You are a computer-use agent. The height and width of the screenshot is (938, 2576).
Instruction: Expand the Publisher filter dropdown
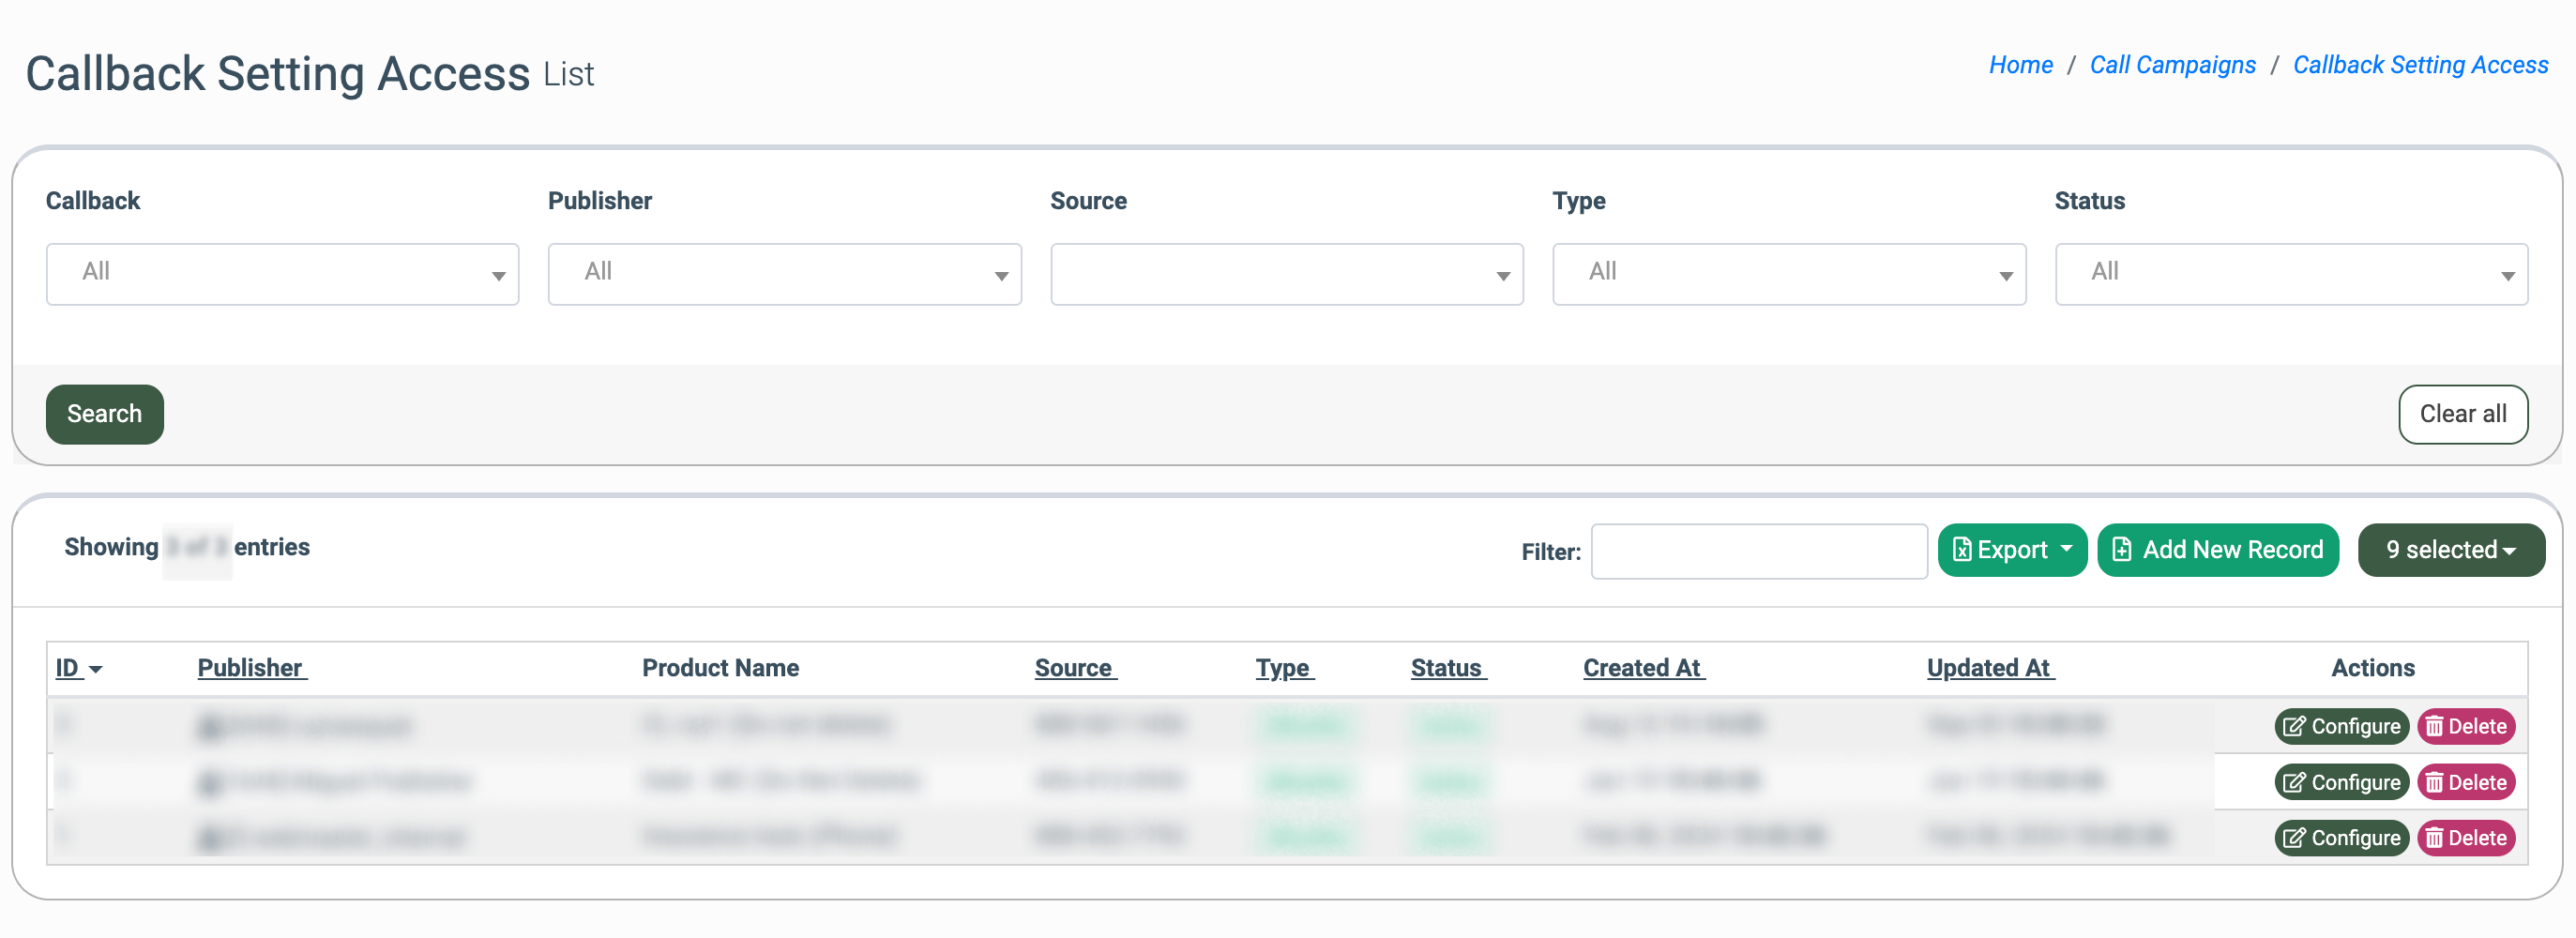pos(784,274)
